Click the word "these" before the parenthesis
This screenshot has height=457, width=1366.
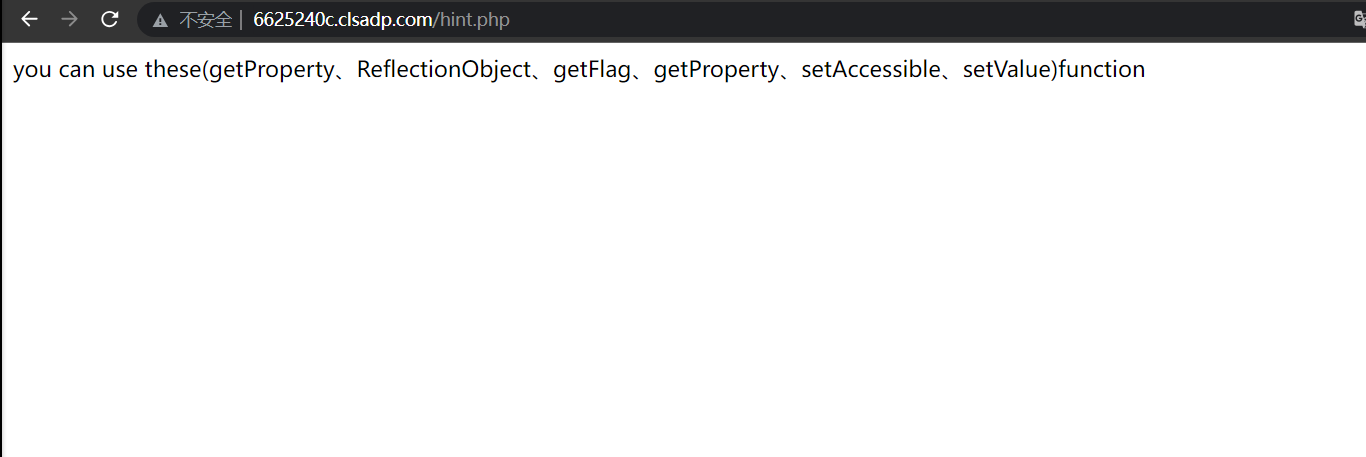[x=172, y=70]
